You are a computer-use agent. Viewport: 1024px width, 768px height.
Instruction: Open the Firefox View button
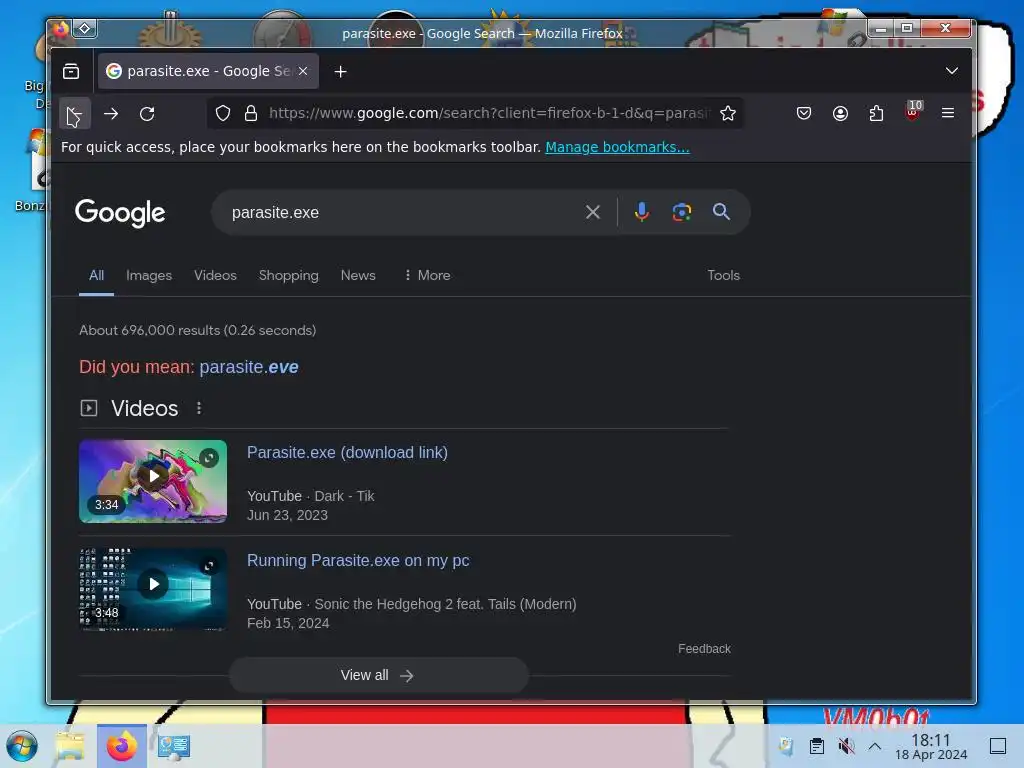point(71,71)
